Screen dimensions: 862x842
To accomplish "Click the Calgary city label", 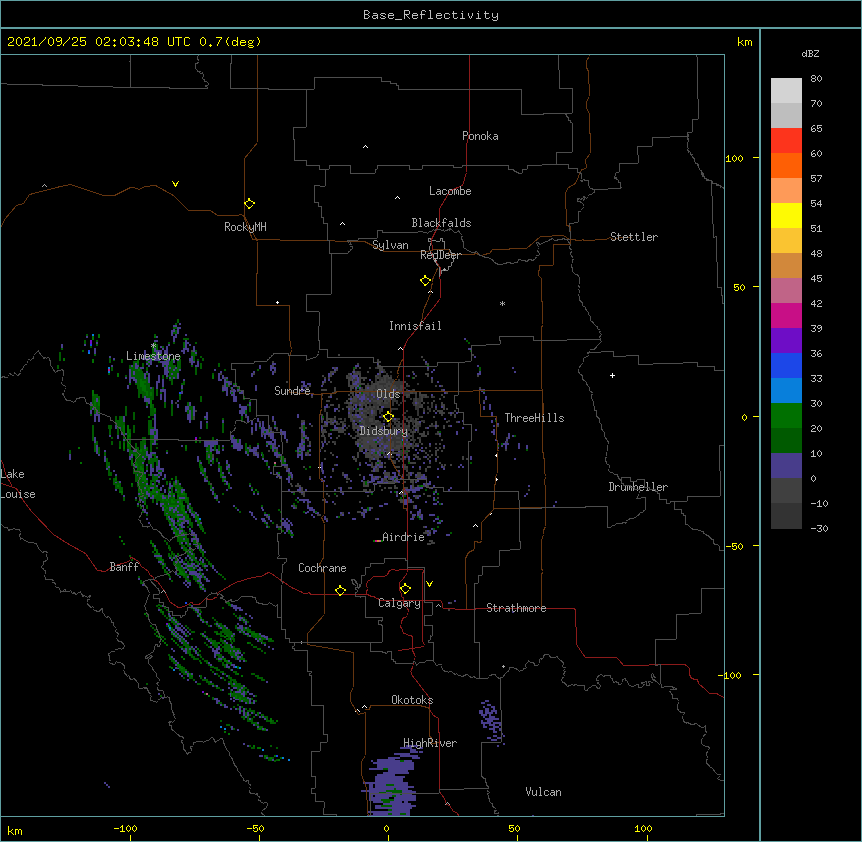I will 399,603.
